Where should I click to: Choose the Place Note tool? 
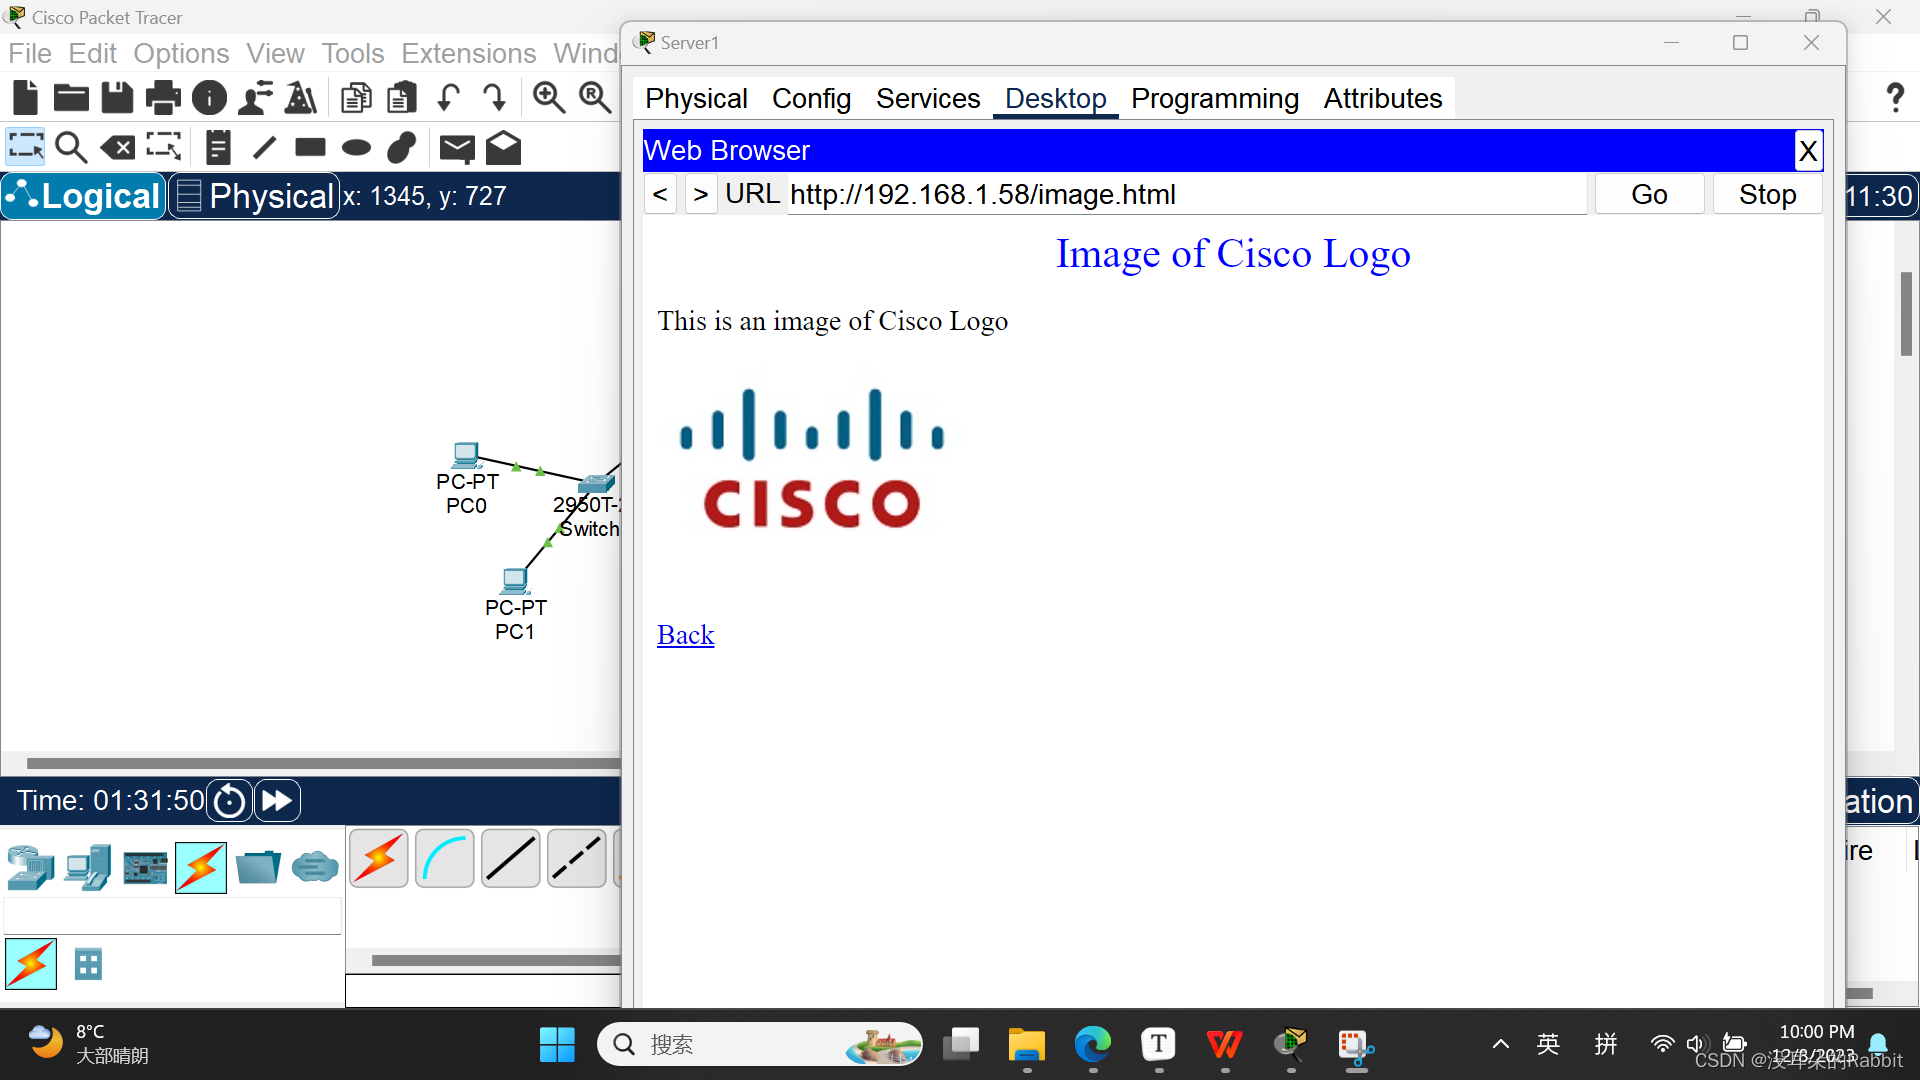[218, 147]
